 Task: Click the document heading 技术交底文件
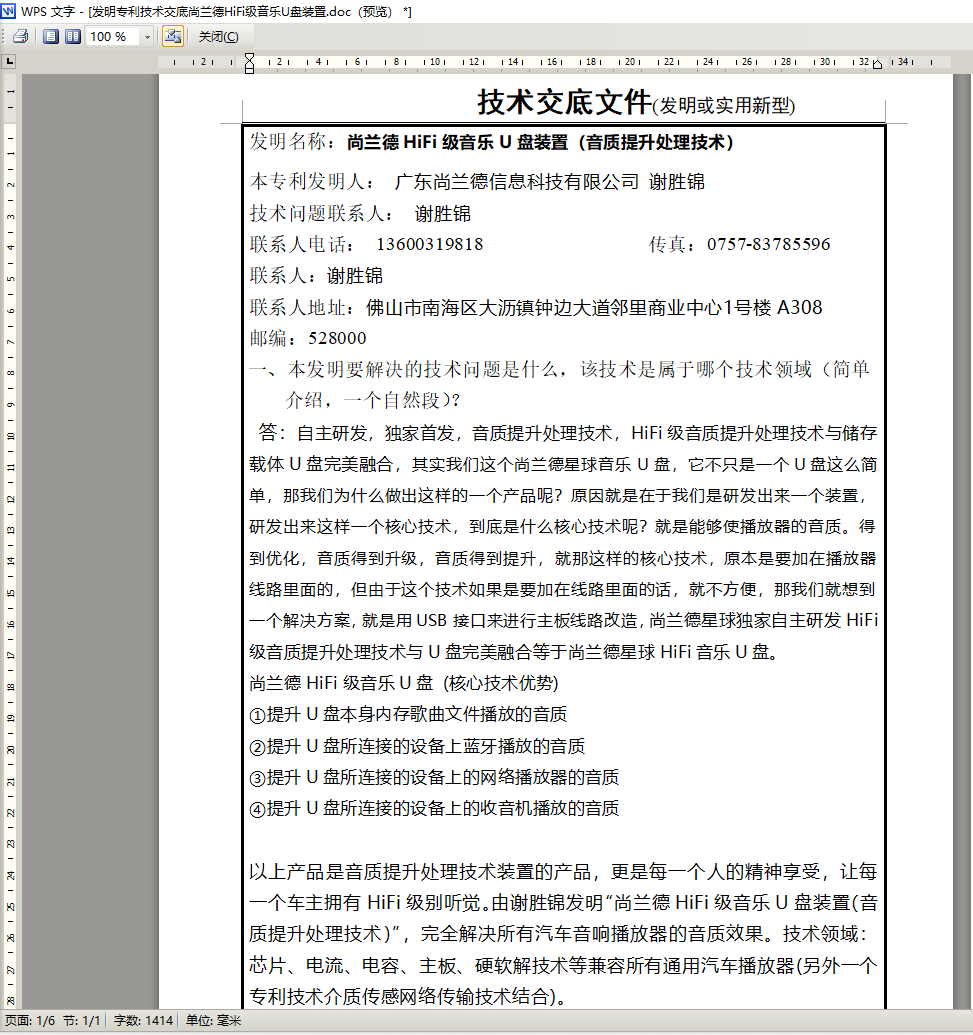click(563, 102)
